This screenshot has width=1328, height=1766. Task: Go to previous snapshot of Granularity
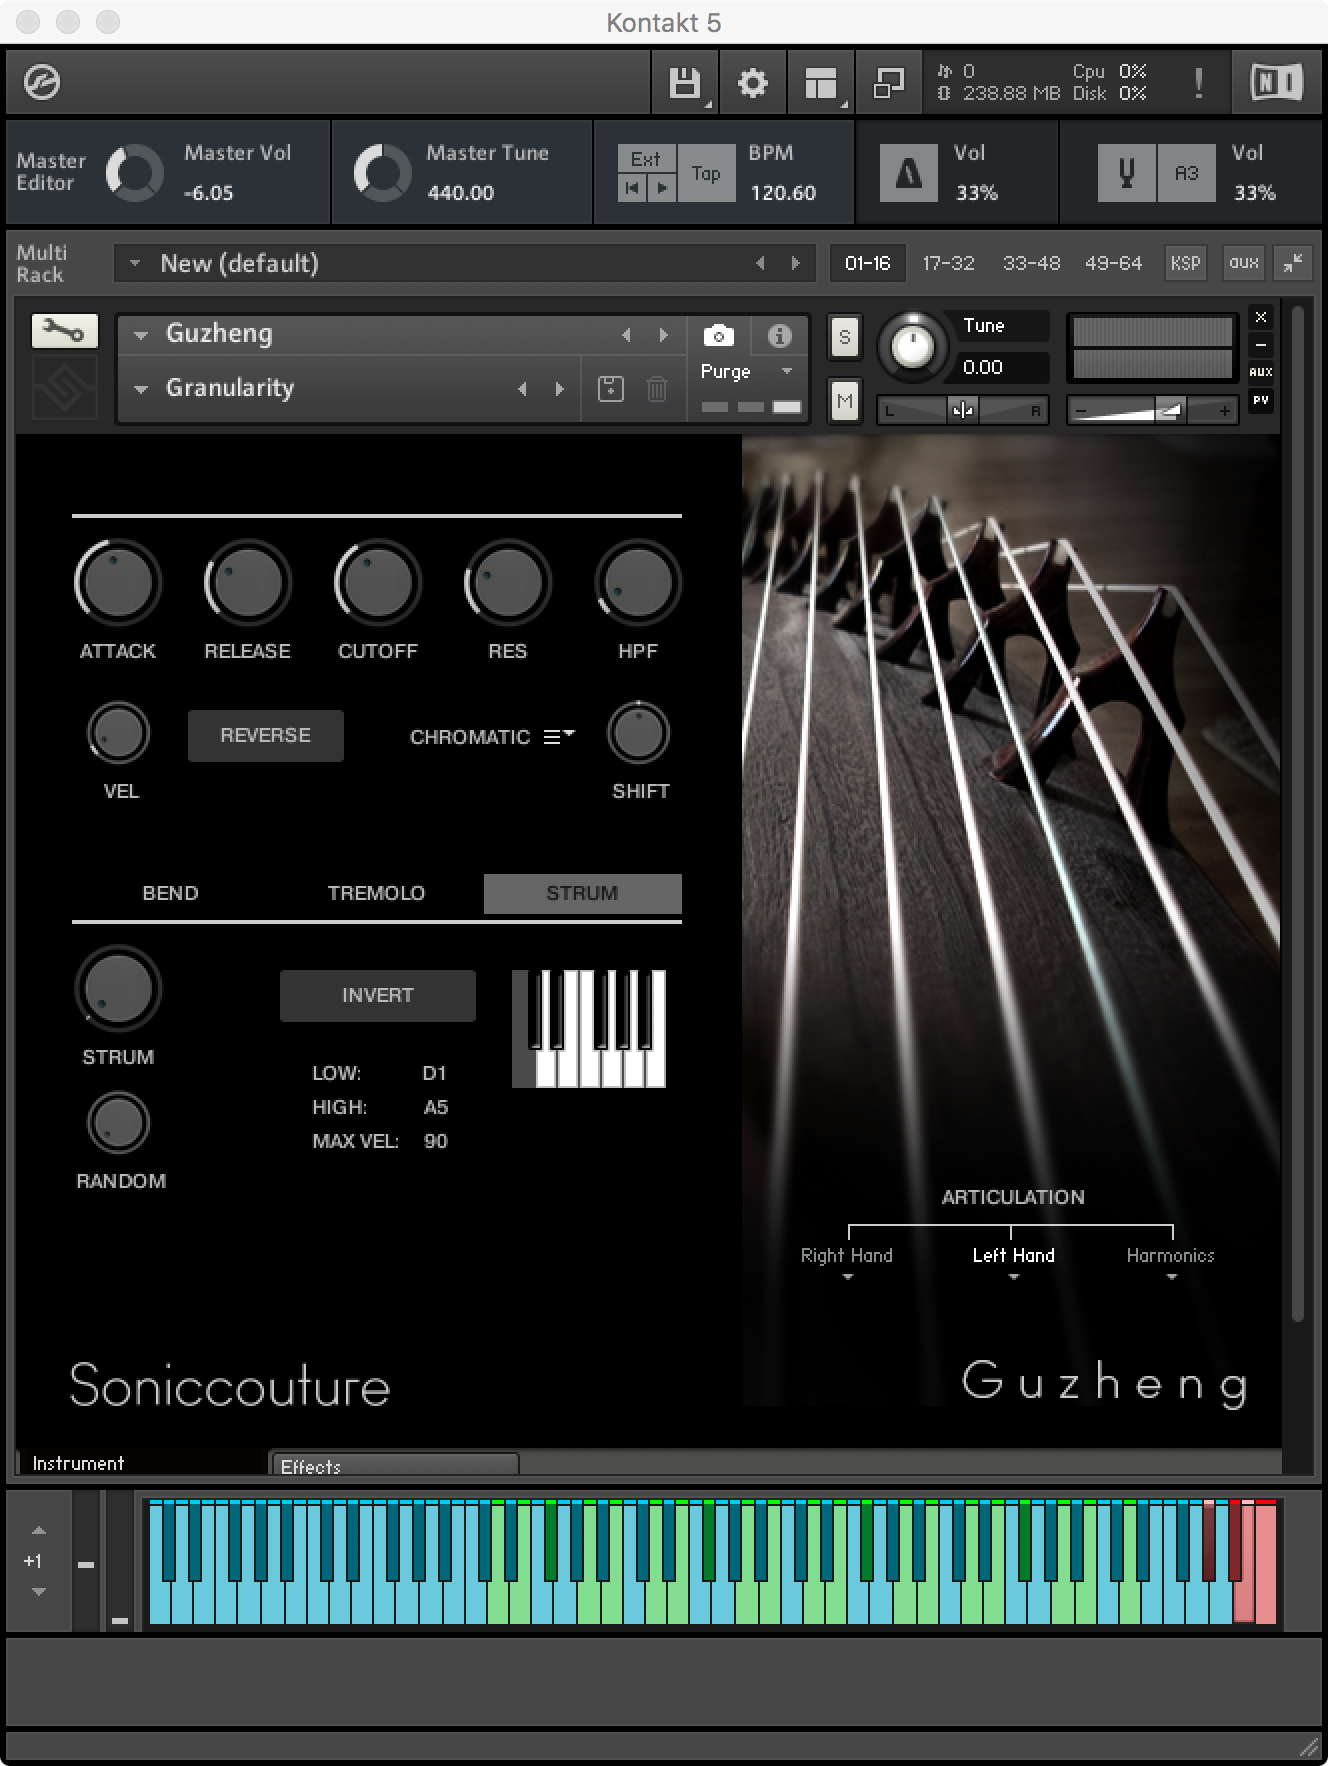point(522,389)
